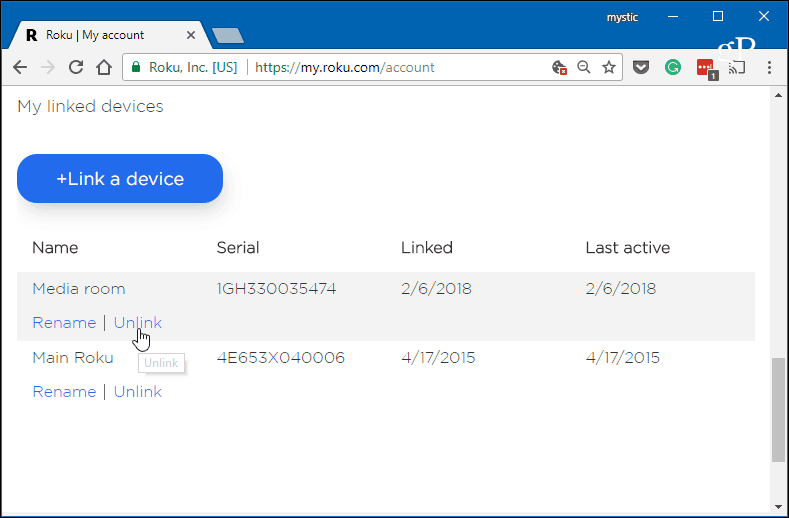This screenshot has height=518, width=789.
Task: Open the Grammarly extension icon
Action: pos(673,67)
